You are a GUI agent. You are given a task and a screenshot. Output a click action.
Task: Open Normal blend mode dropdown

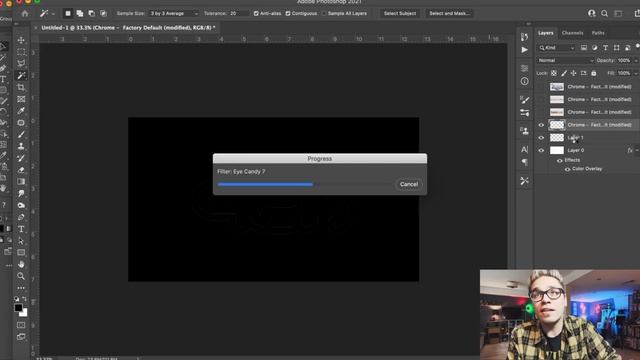(x=565, y=60)
